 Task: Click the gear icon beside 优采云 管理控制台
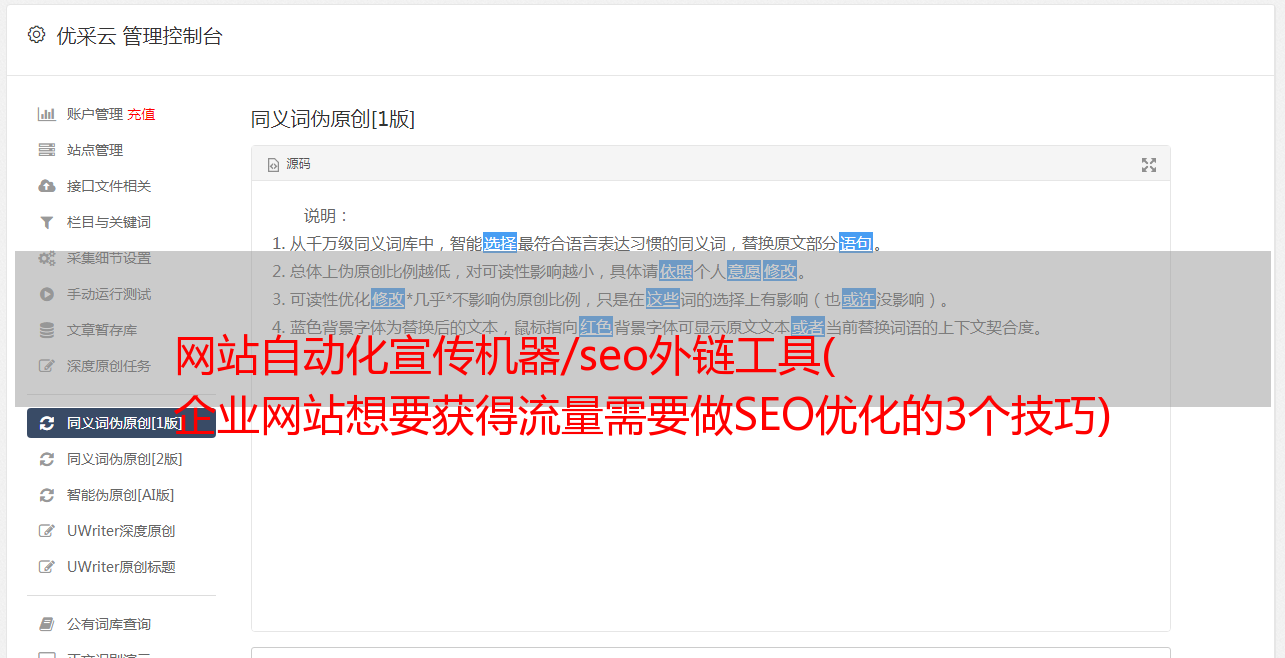pos(36,35)
